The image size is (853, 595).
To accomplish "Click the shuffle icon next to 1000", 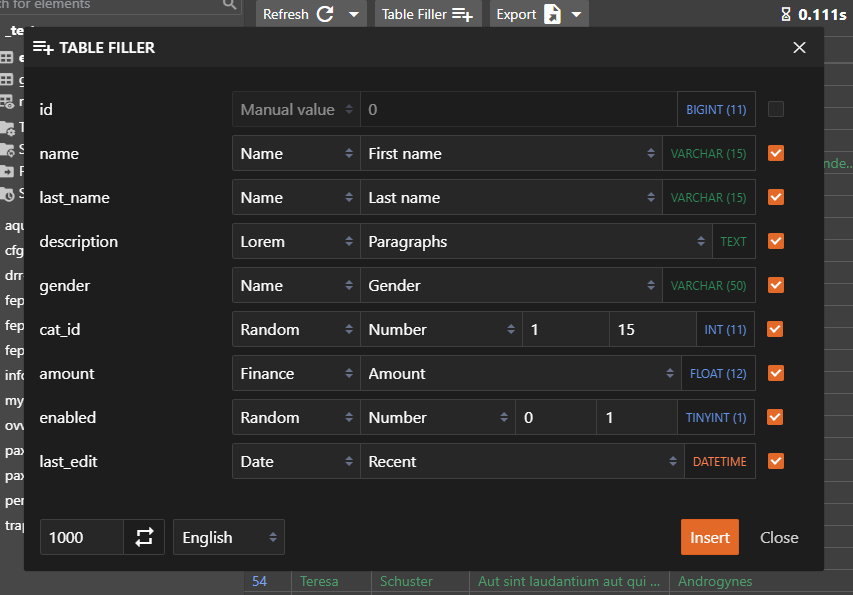I will pos(145,537).
